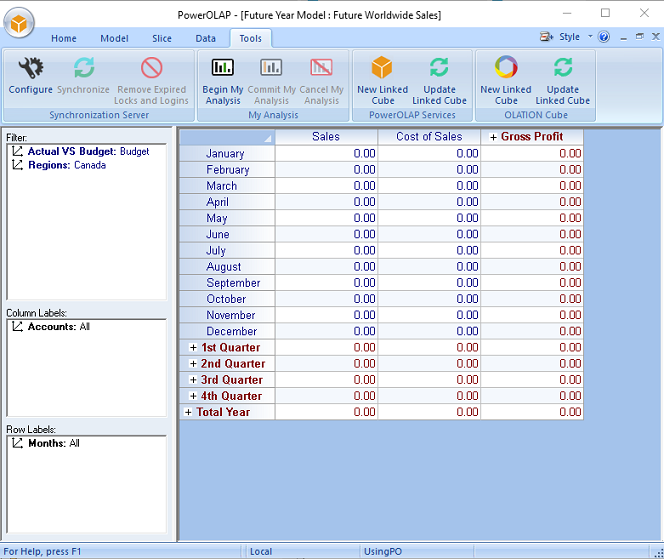Click Commit My Analysis icon
664x559 pixels.
271,67
